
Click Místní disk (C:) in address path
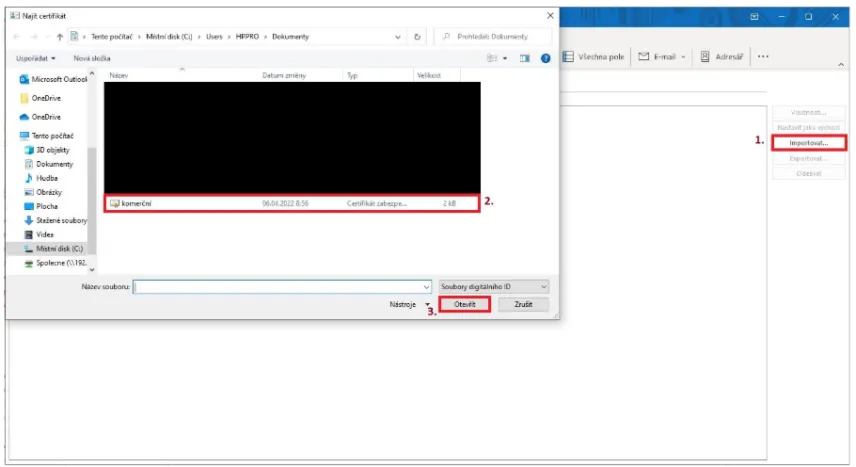[x=169, y=37]
